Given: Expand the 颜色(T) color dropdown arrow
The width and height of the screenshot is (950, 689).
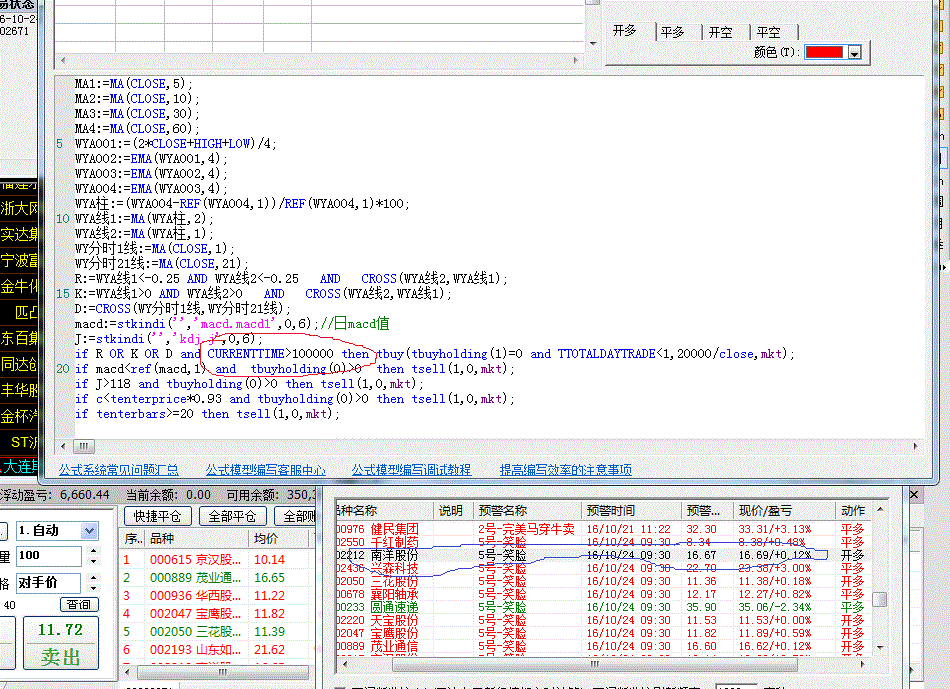Looking at the screenshot, I should point(854,53).
